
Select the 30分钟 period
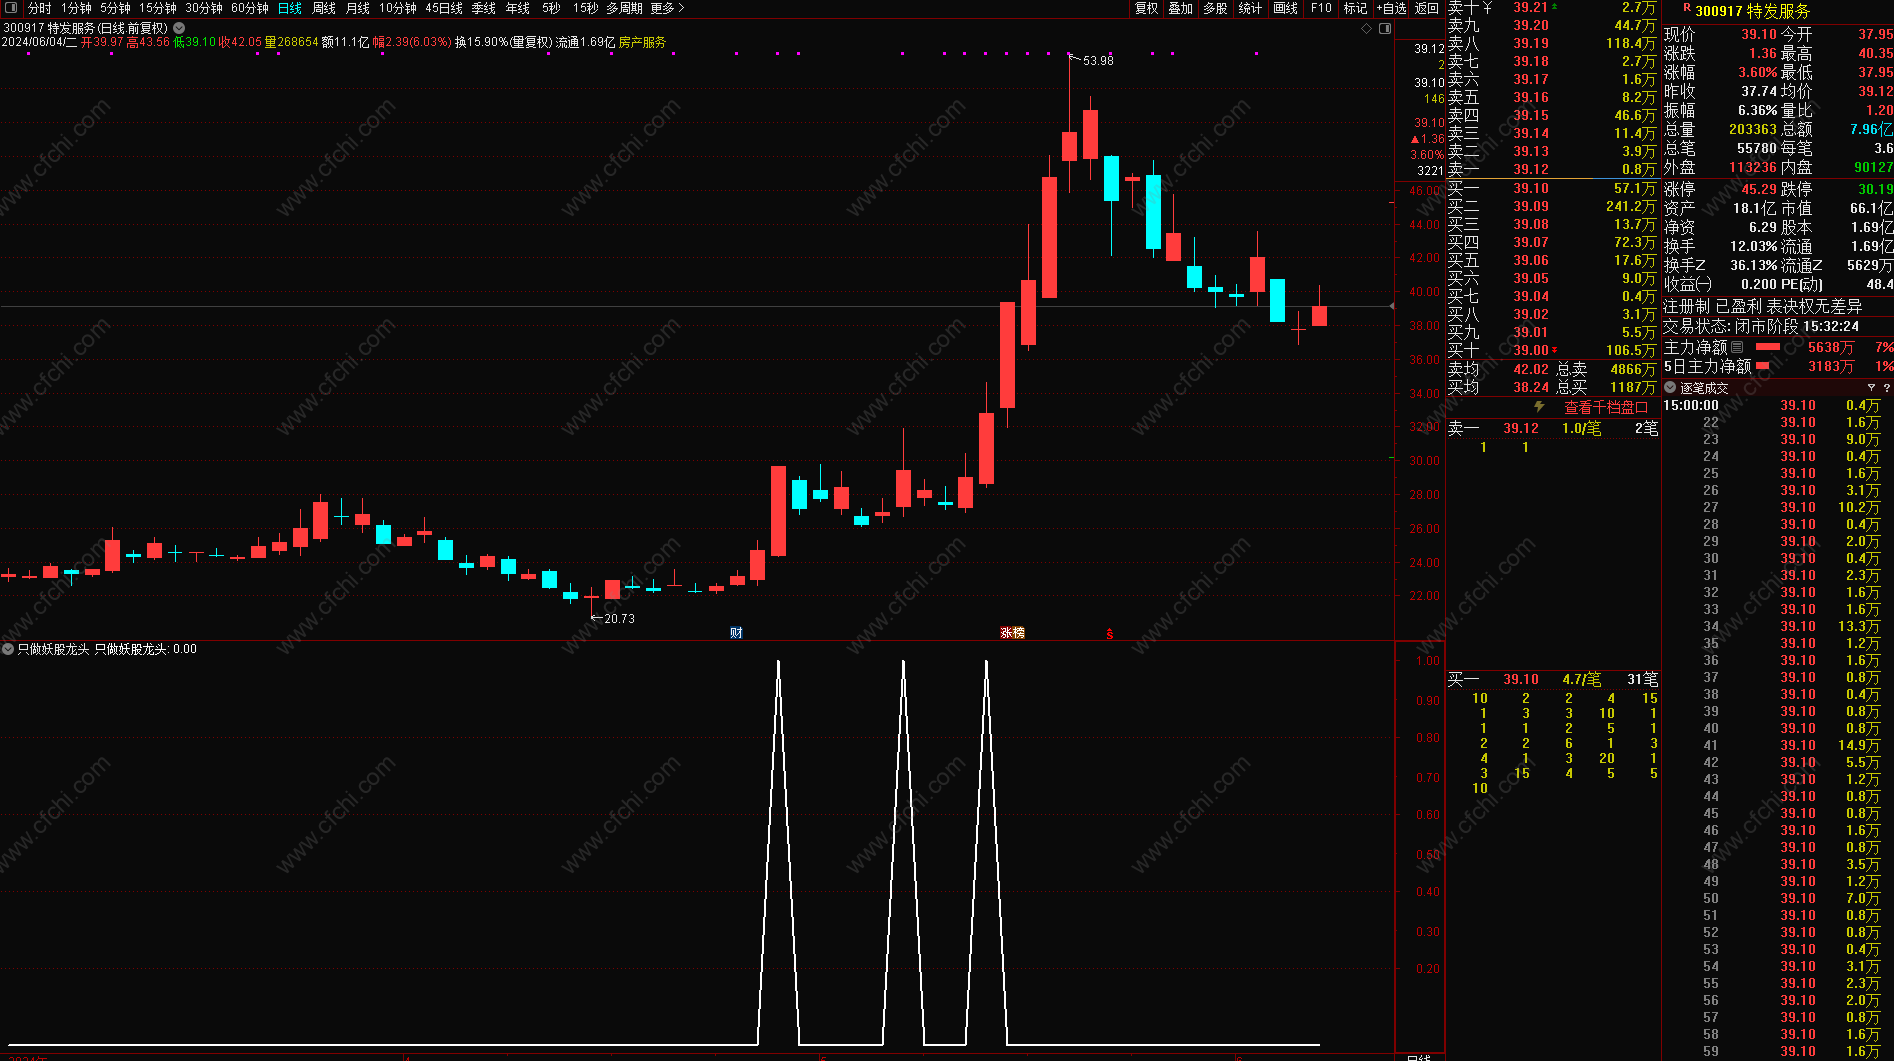point(204,8)
